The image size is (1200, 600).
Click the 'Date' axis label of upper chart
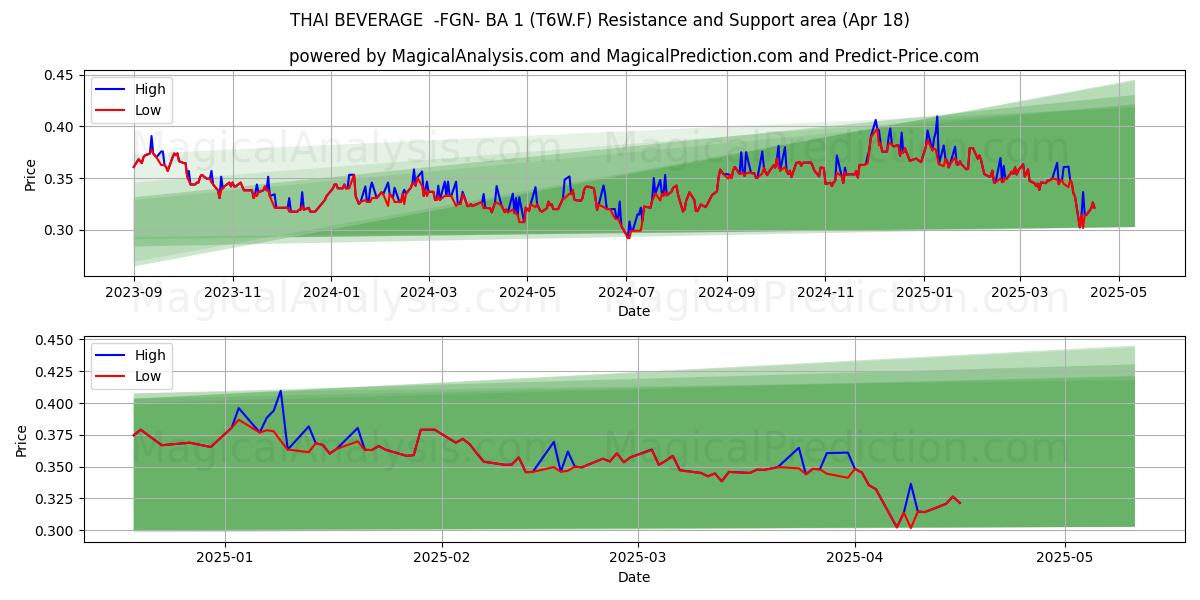click(634, 311)
